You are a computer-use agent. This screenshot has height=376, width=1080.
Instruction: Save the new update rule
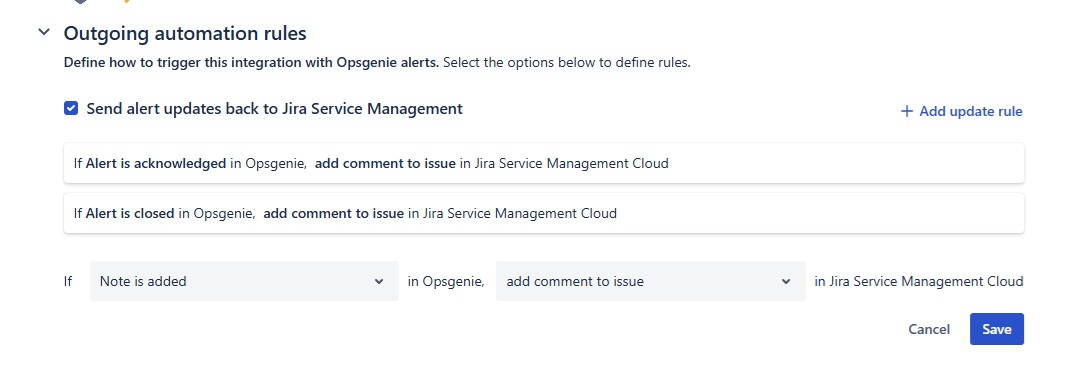(x=997, y=329)
